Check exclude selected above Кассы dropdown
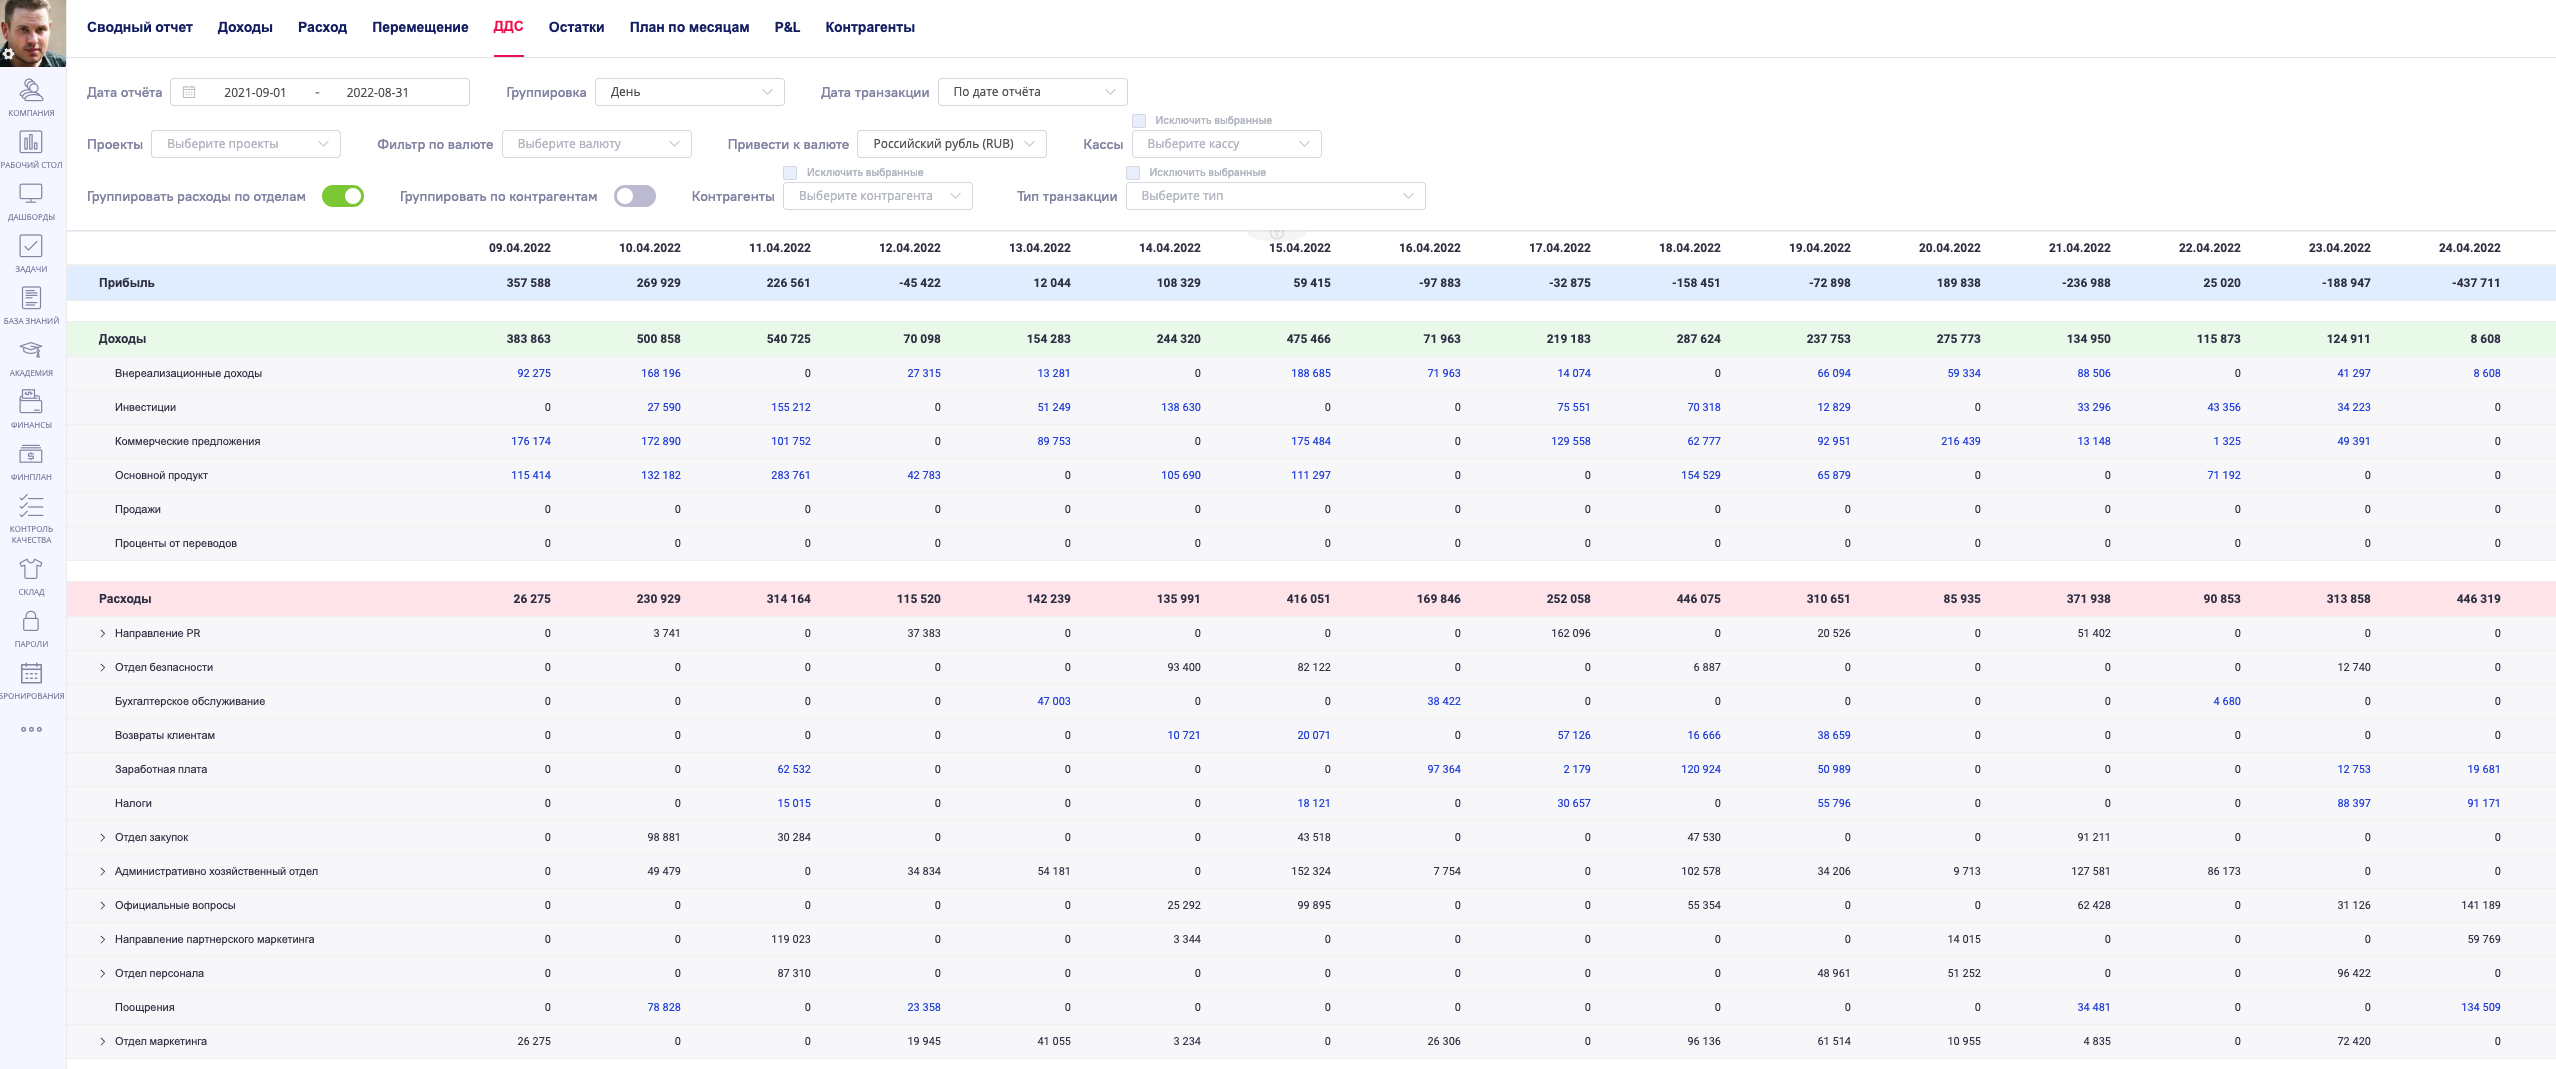 (1139, 121)
